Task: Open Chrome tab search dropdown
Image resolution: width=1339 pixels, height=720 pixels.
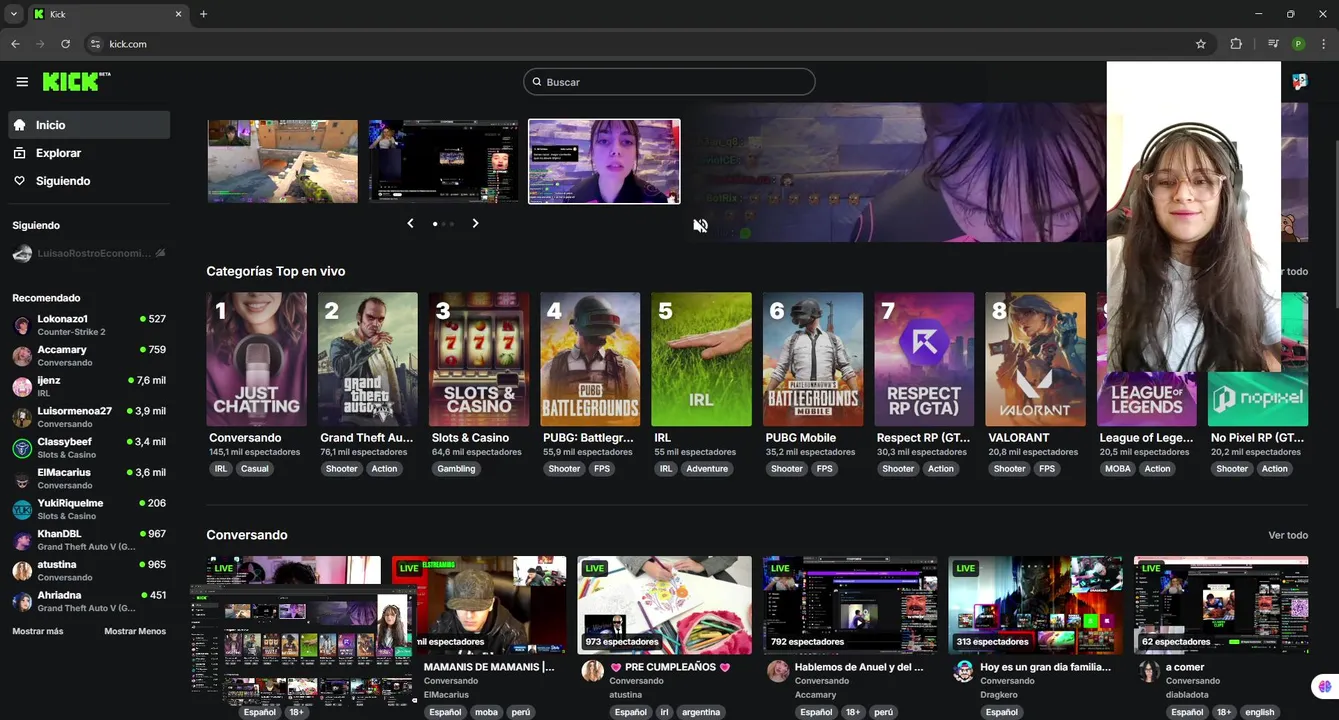Action: 13,14
